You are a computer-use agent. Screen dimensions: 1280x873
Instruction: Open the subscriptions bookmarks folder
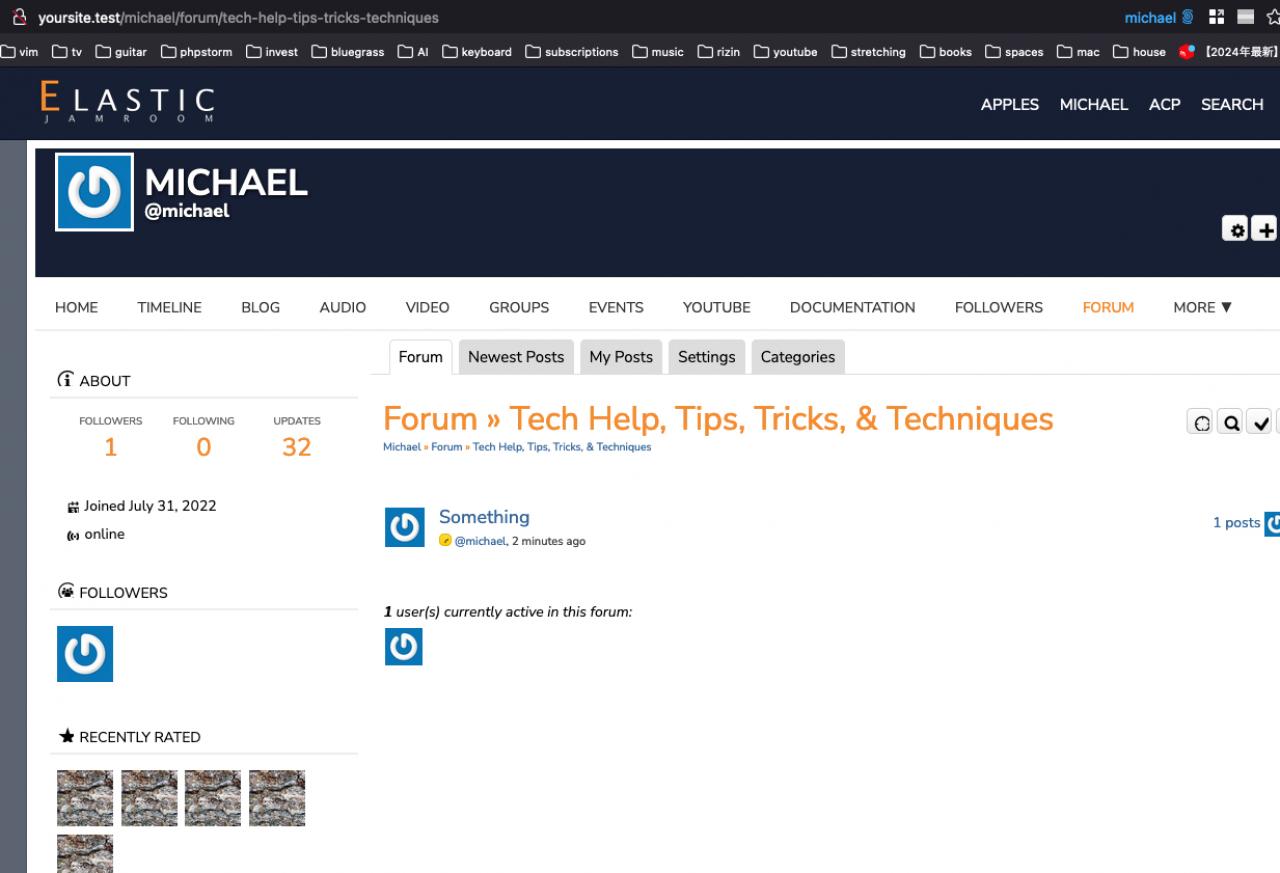572,52
